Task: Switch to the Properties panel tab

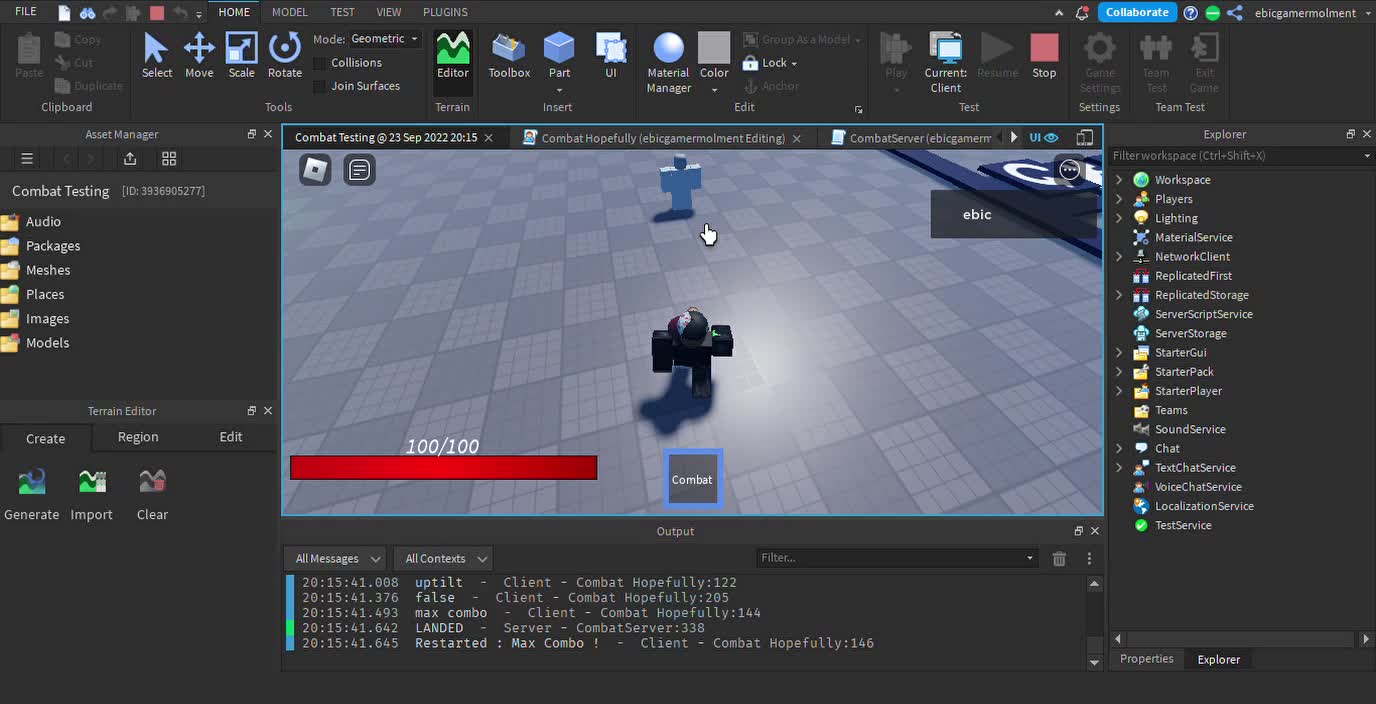Action: pyautogui.click(x=1147, y=659)
